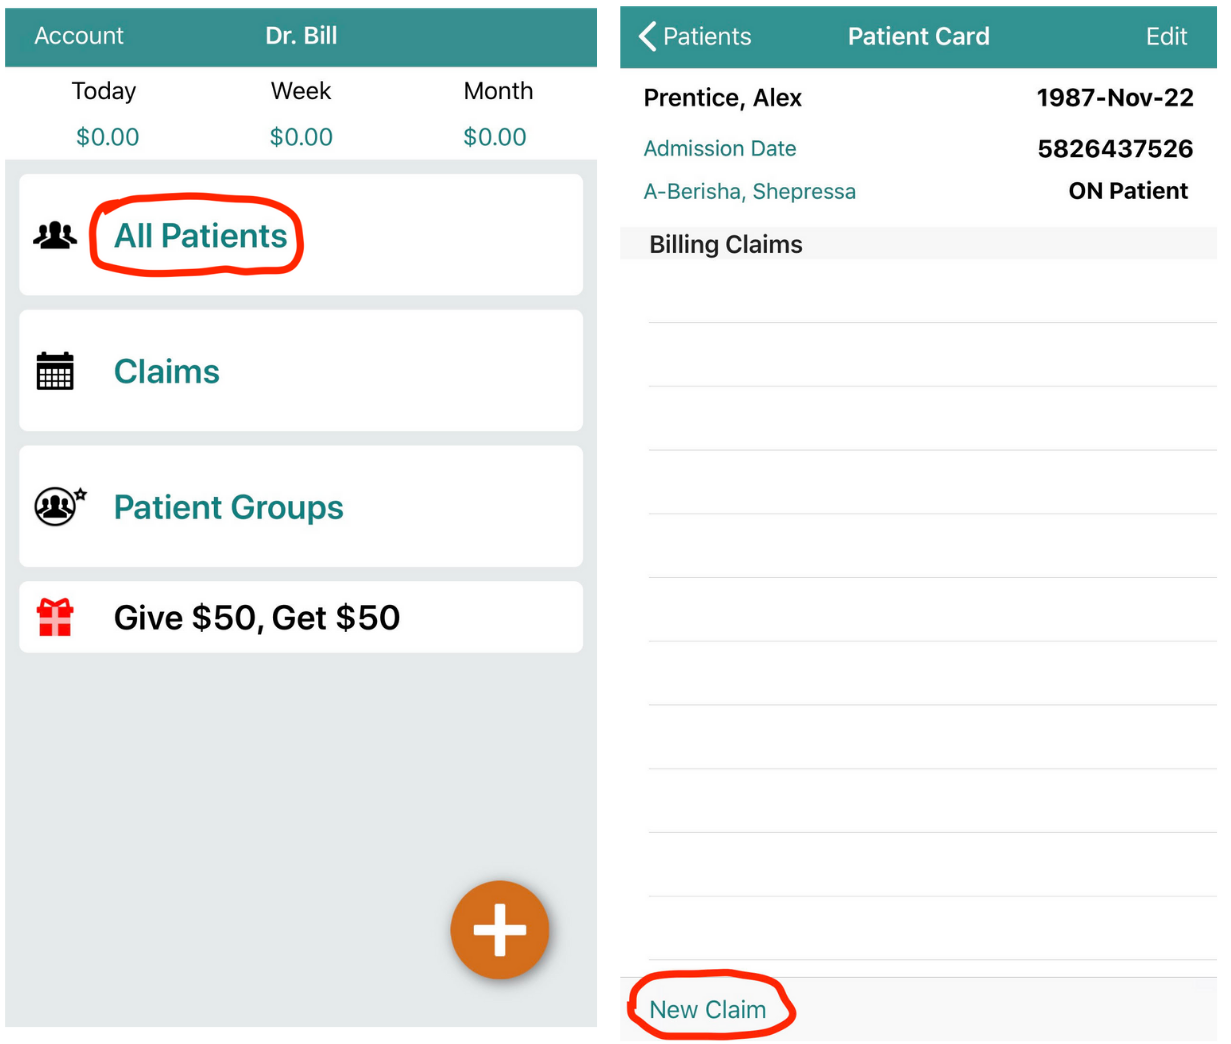This screenshot has height=1044, width=1231.
Task: Click the red gift box icon
Action: (55, 617)
